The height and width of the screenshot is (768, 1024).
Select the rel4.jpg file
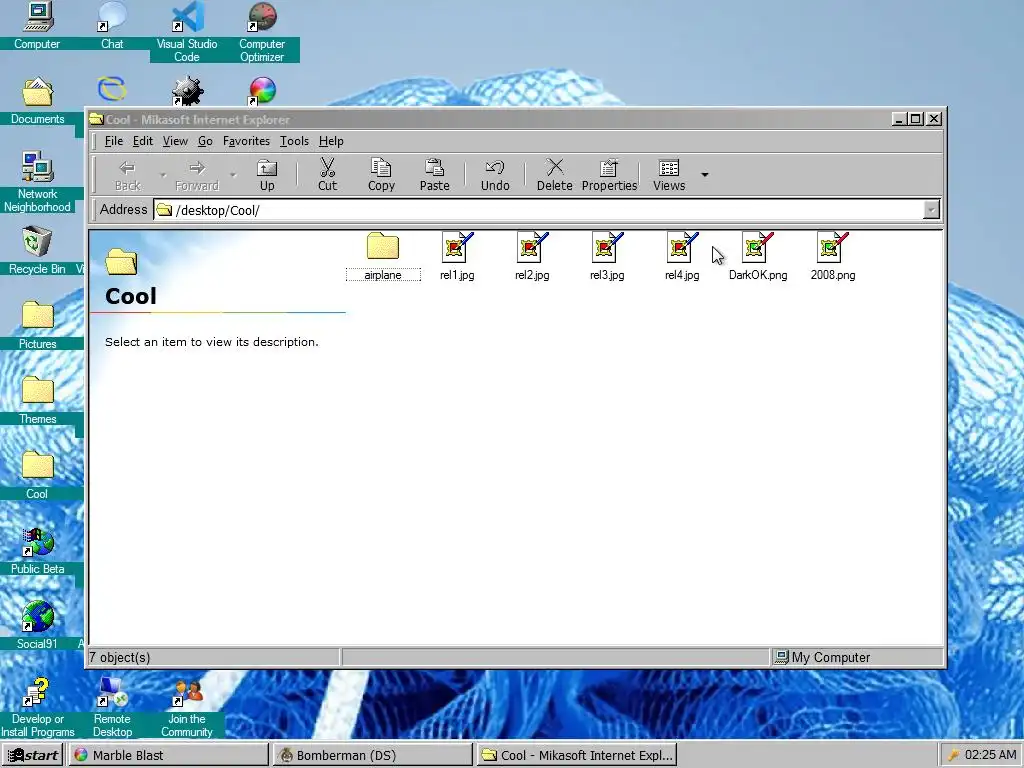tap(682, 257)
